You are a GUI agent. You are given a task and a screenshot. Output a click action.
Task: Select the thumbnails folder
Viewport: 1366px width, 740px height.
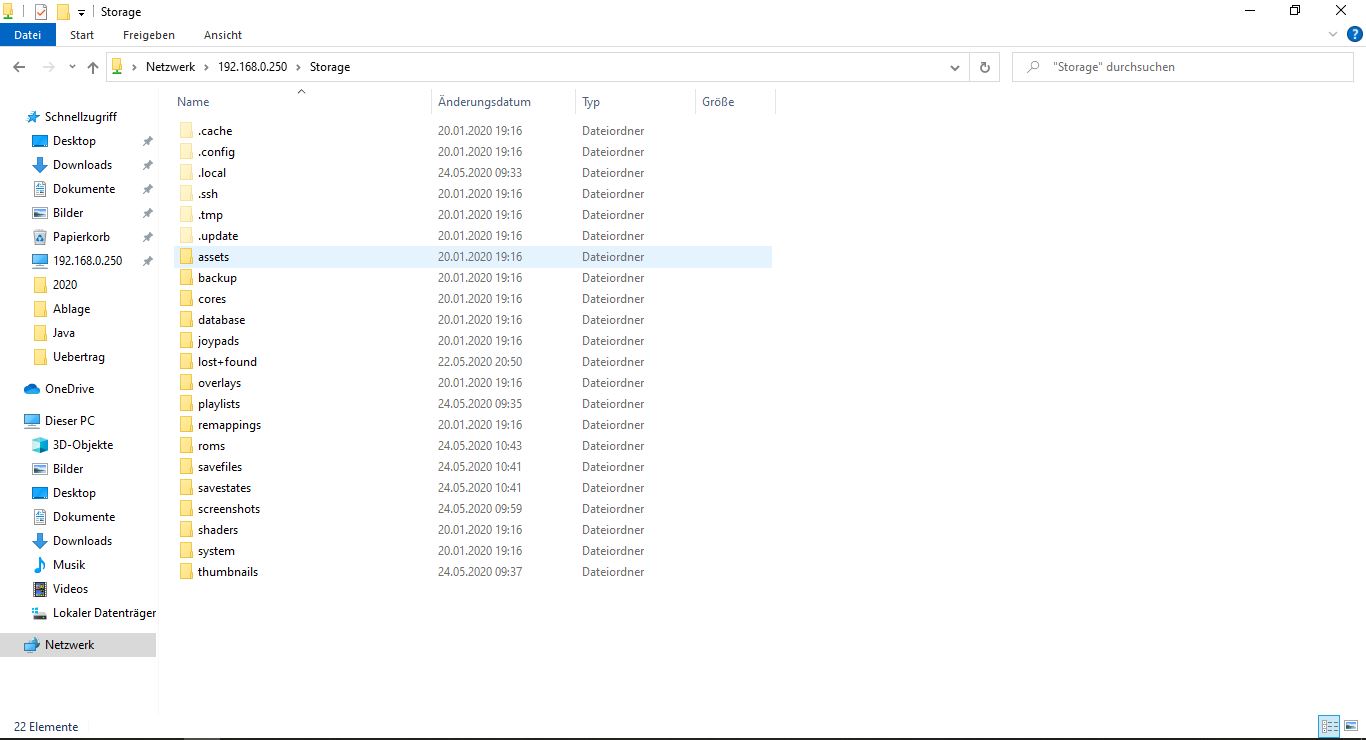(228, 572)
